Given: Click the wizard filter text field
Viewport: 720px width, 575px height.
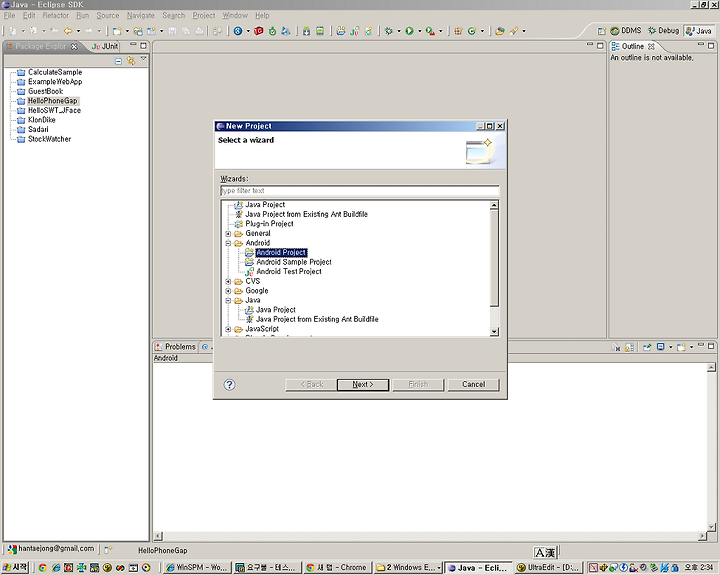Looking at the screenshot, I should point(360,191).
